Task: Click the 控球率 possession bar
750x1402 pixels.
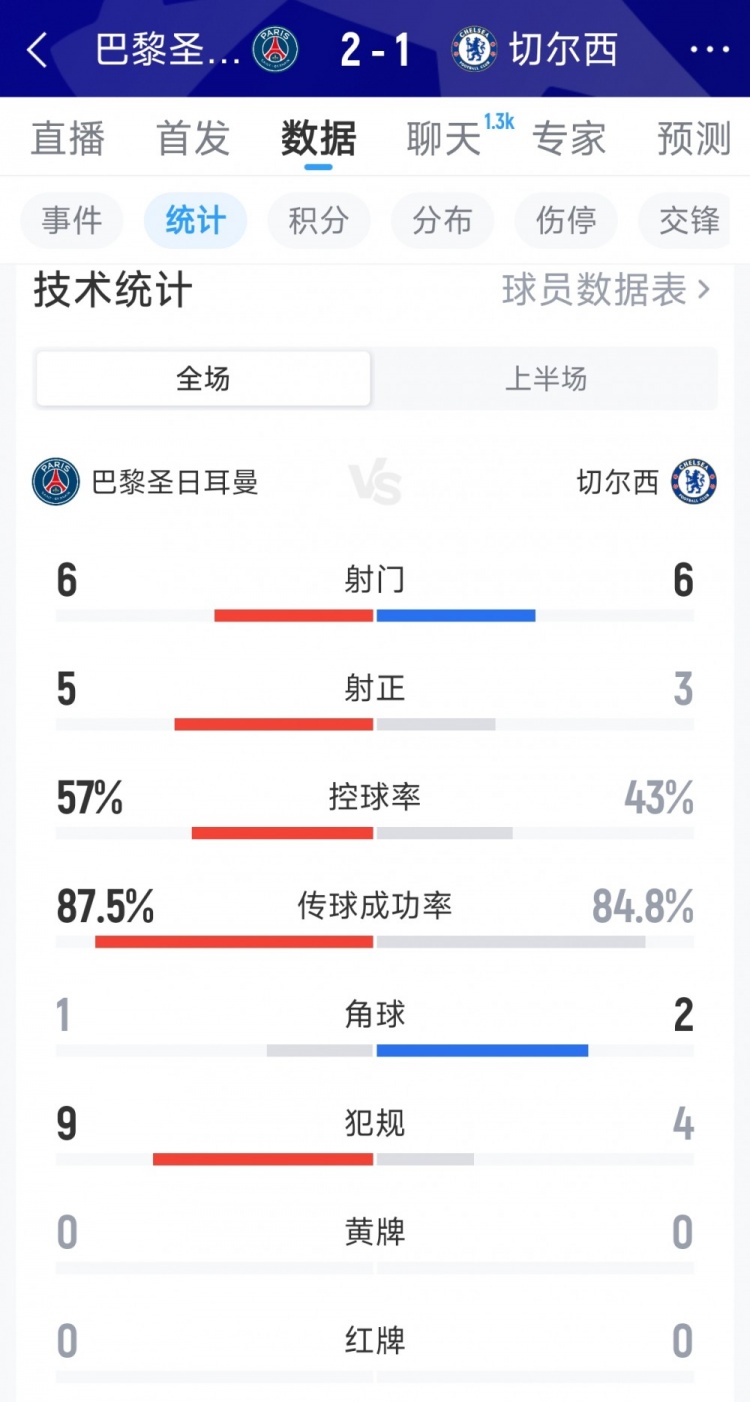Action: point(375,830)
